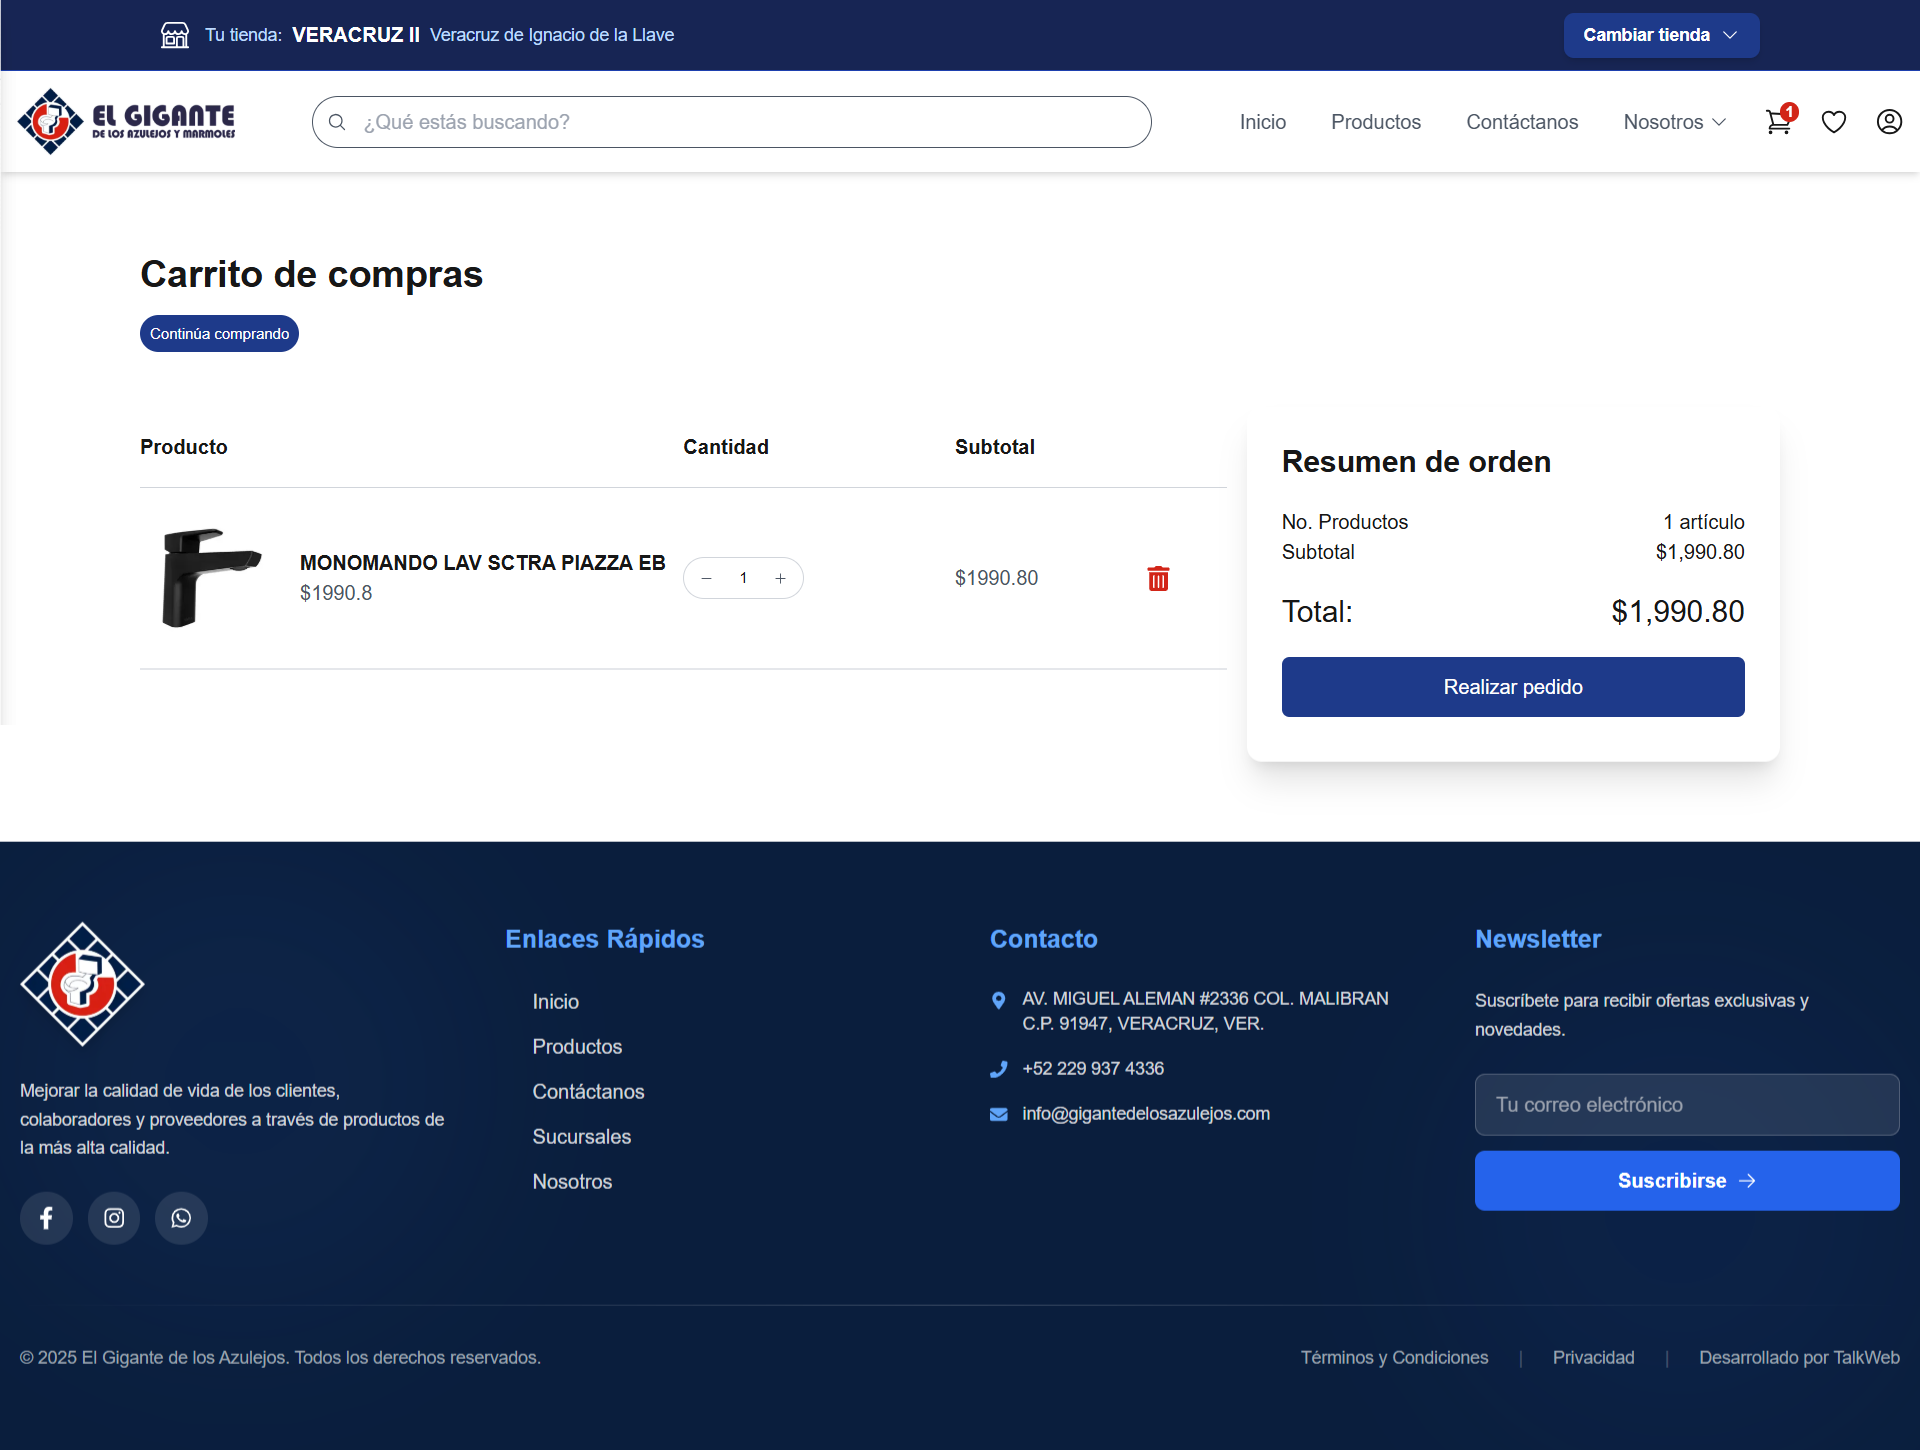Decrease quantity with the minus stepper
This screenshot has width=1920, height=1450.
click(706, 577)
